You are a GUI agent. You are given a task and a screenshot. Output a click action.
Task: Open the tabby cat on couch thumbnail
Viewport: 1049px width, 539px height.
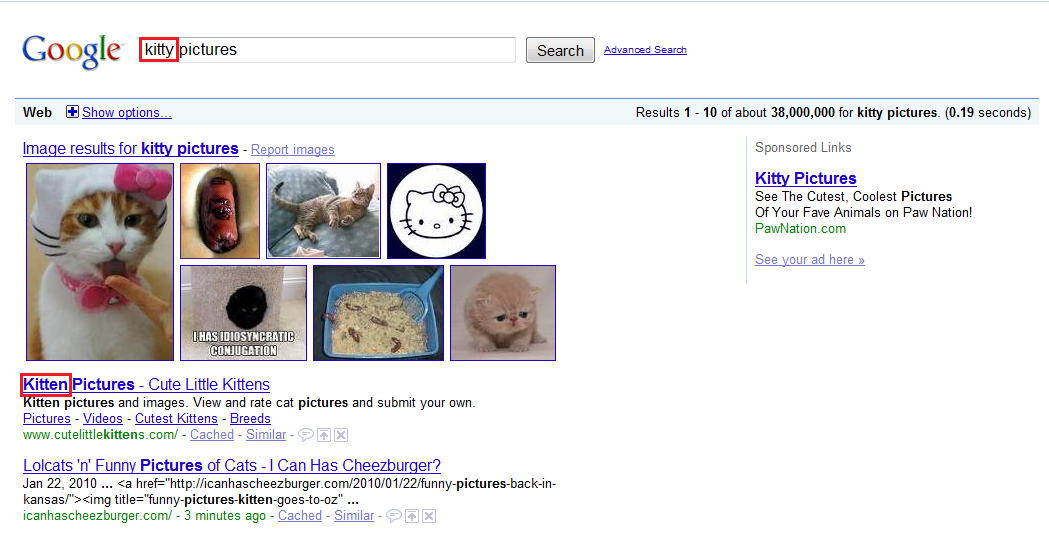tap(323, 211)
